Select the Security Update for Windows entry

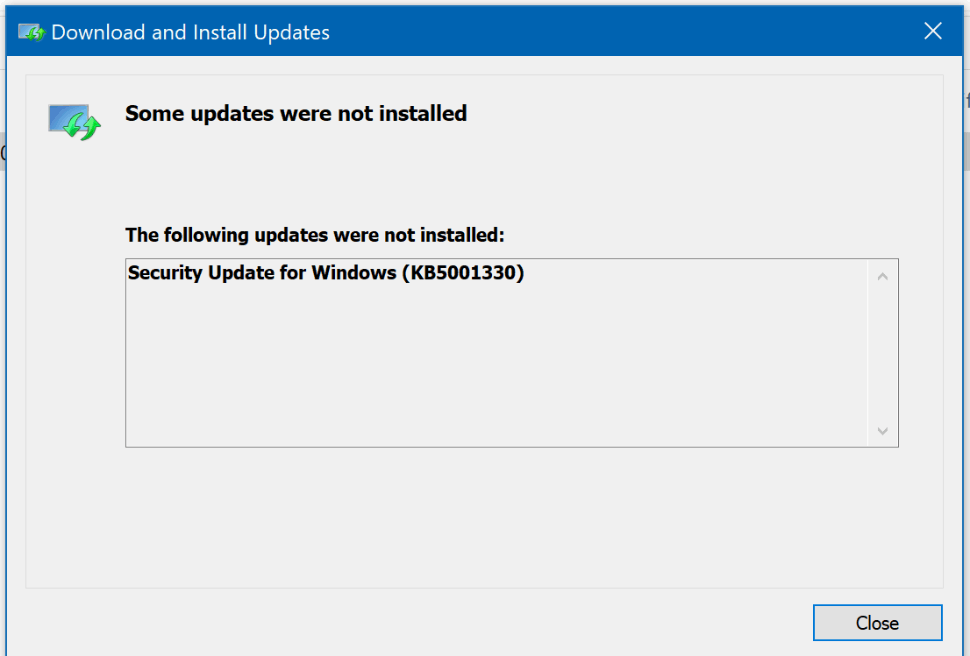click(x=325, y=273)
